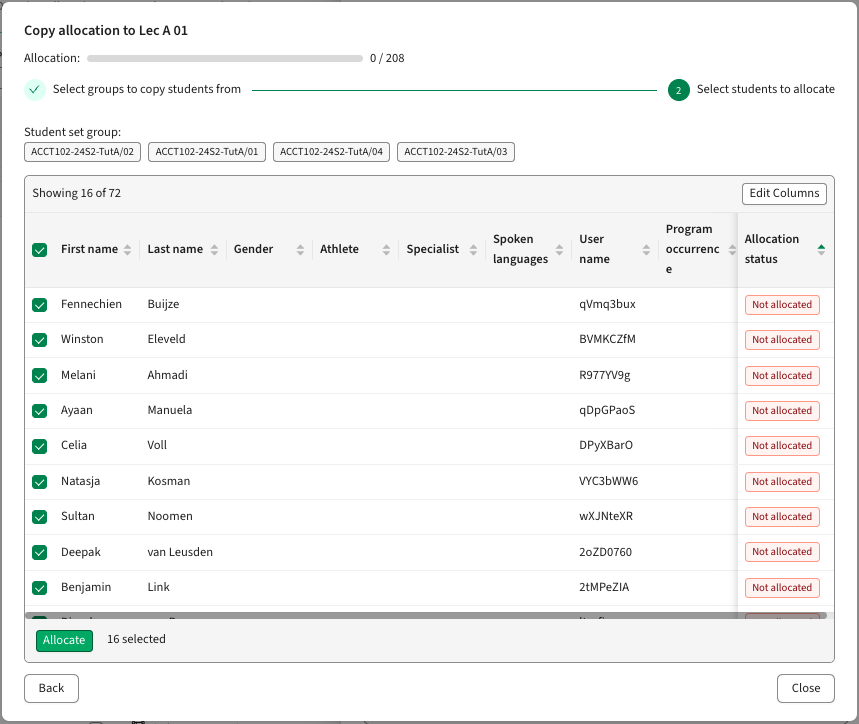Sort by Spoken languages column arrows

point(559,250)
